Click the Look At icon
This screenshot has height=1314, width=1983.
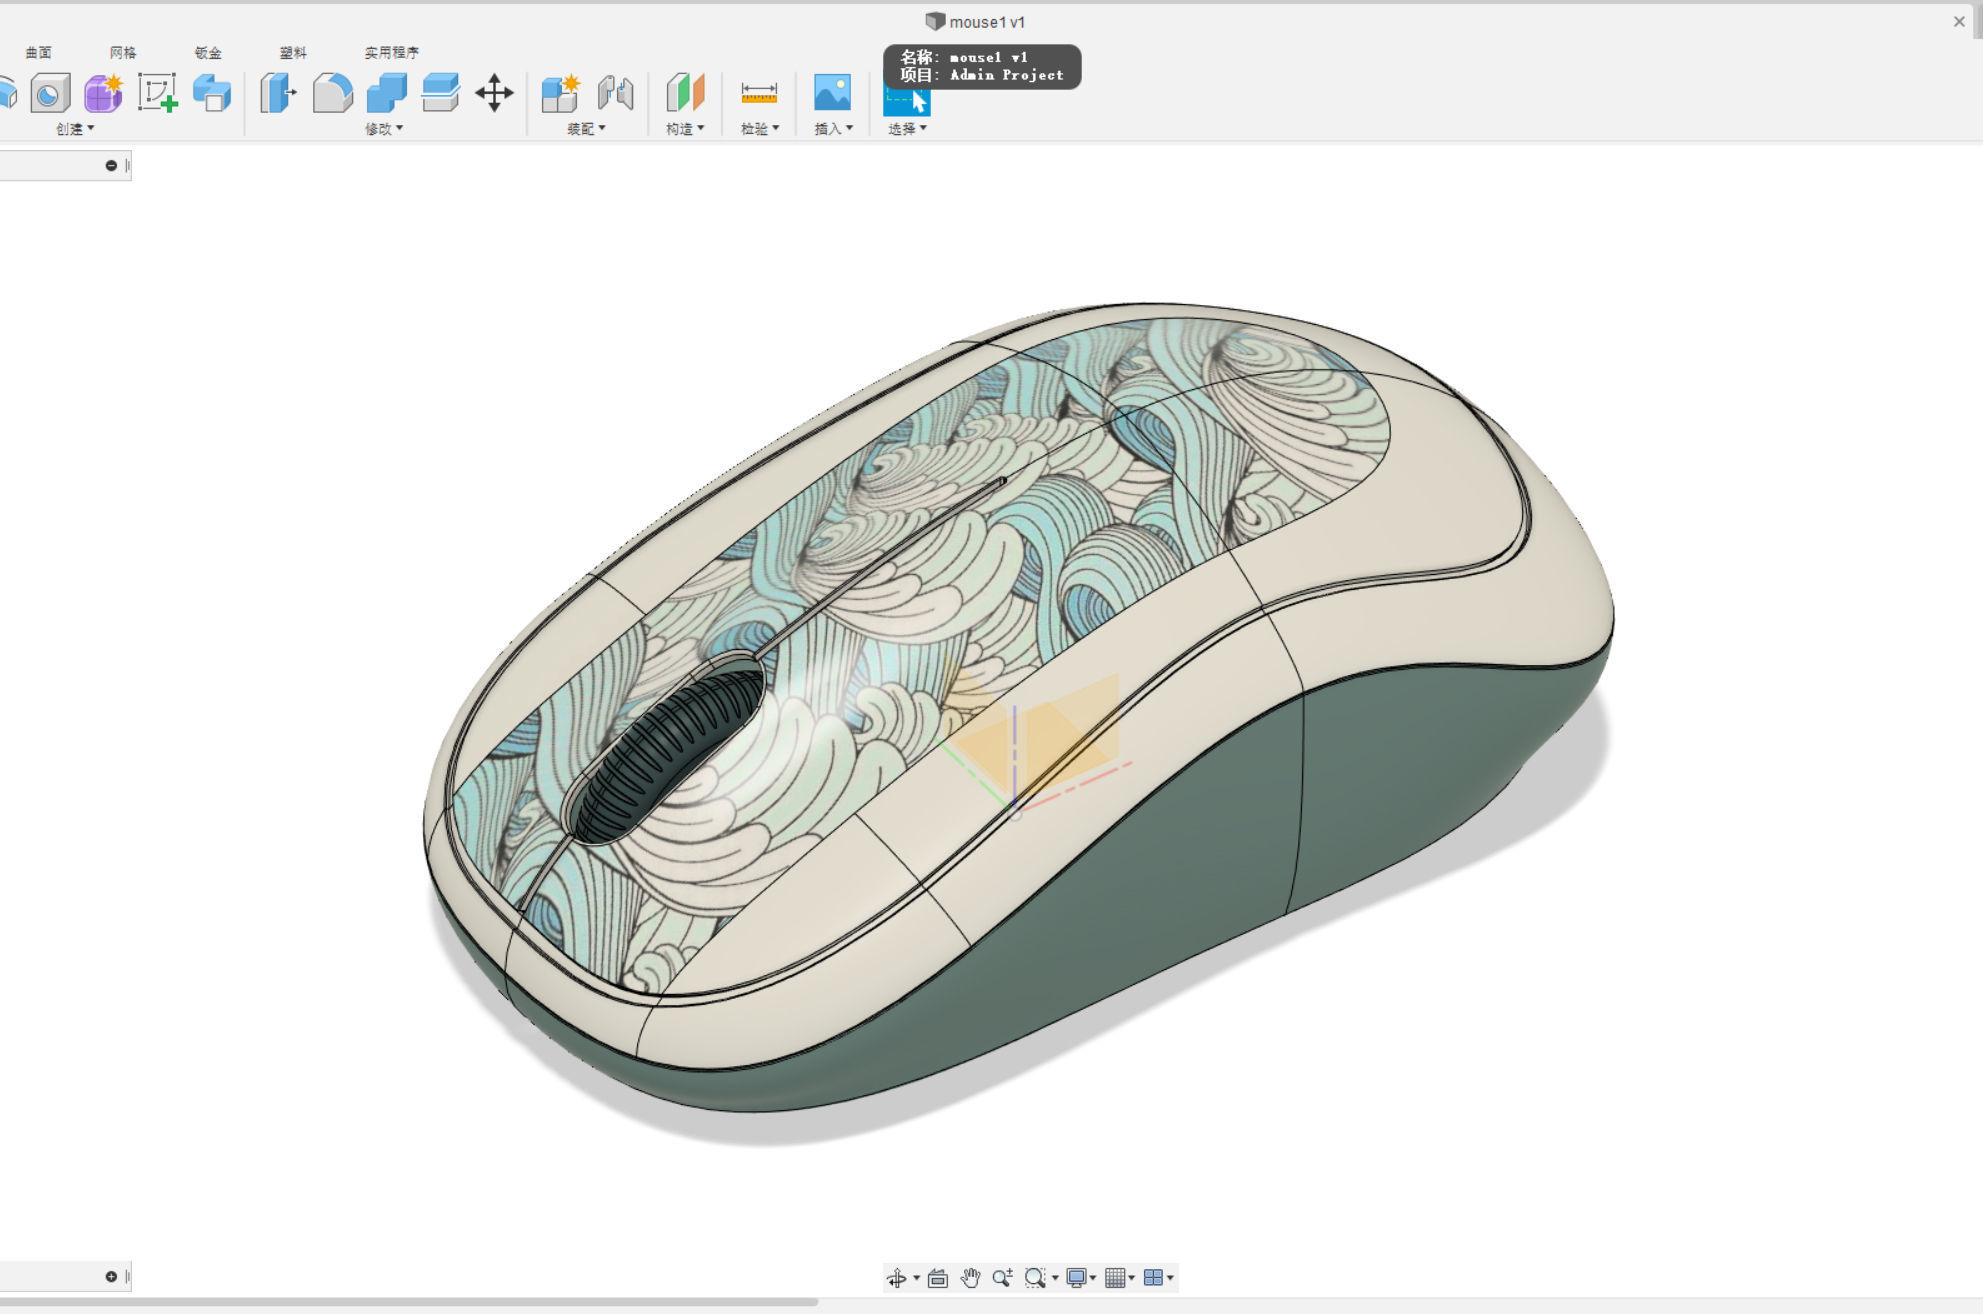pyautogui.click(x=937, y=1278)
